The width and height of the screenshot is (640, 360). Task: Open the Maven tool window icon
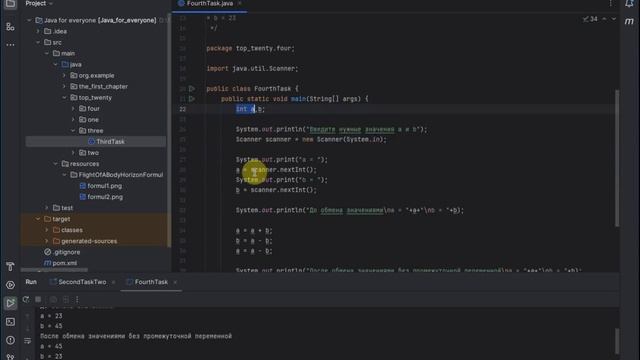(629, 22)
